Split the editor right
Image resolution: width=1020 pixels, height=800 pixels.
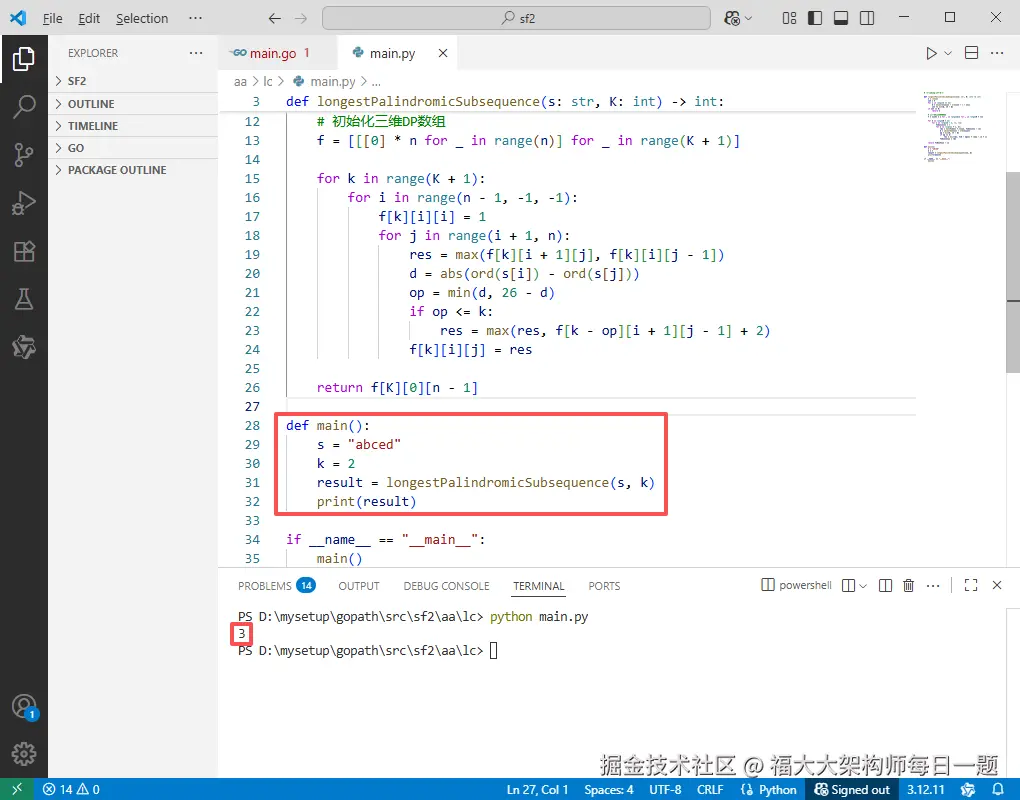tap(971, 53)
